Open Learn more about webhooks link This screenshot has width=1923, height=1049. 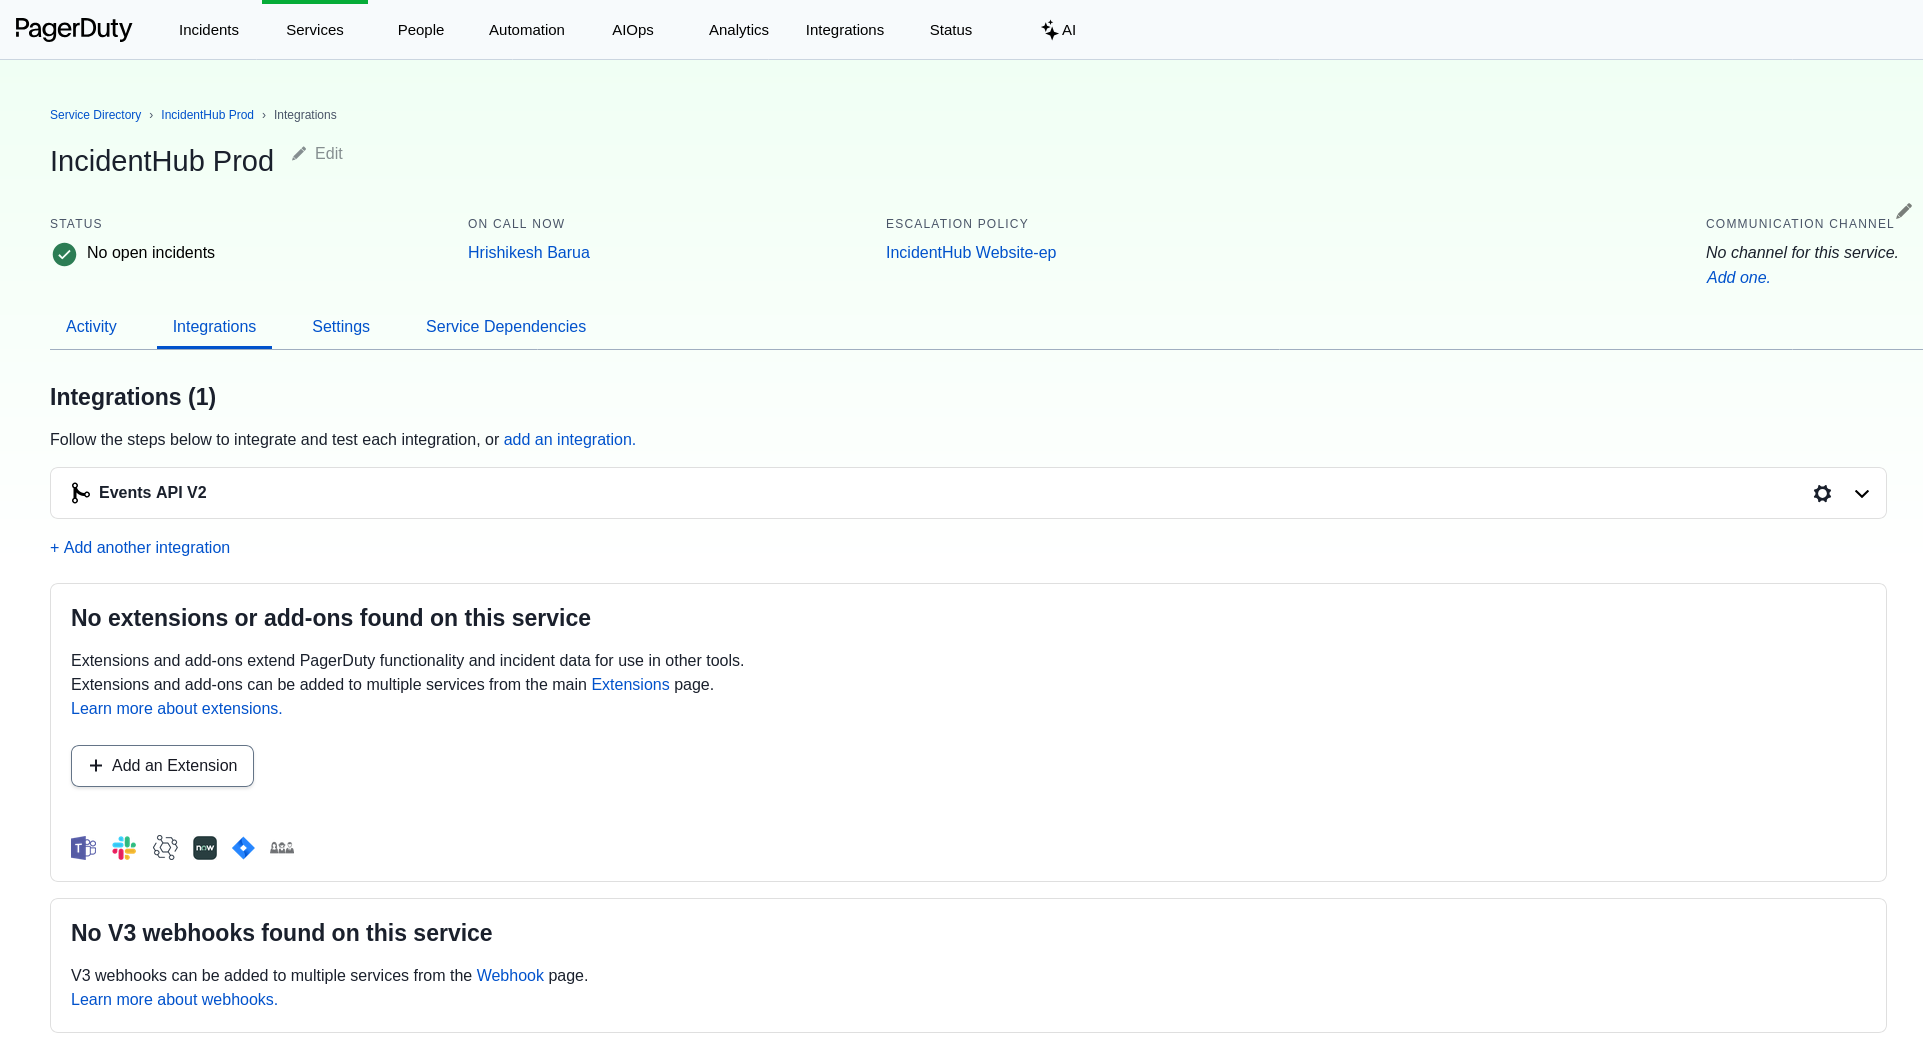(174, 1000)
